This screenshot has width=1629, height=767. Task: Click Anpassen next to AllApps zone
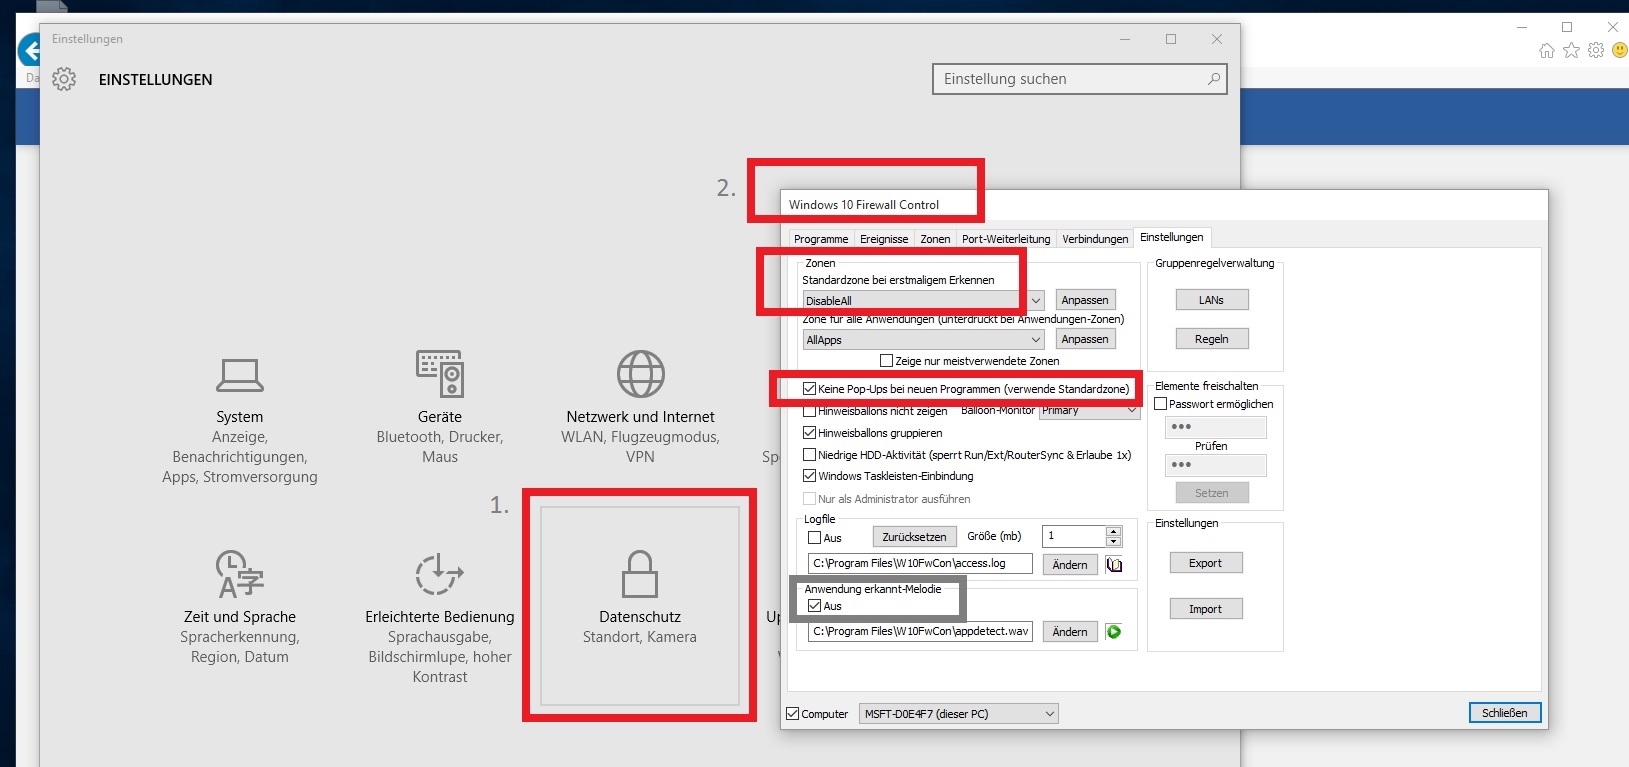pyautogui.click(x=1085, y=339)
